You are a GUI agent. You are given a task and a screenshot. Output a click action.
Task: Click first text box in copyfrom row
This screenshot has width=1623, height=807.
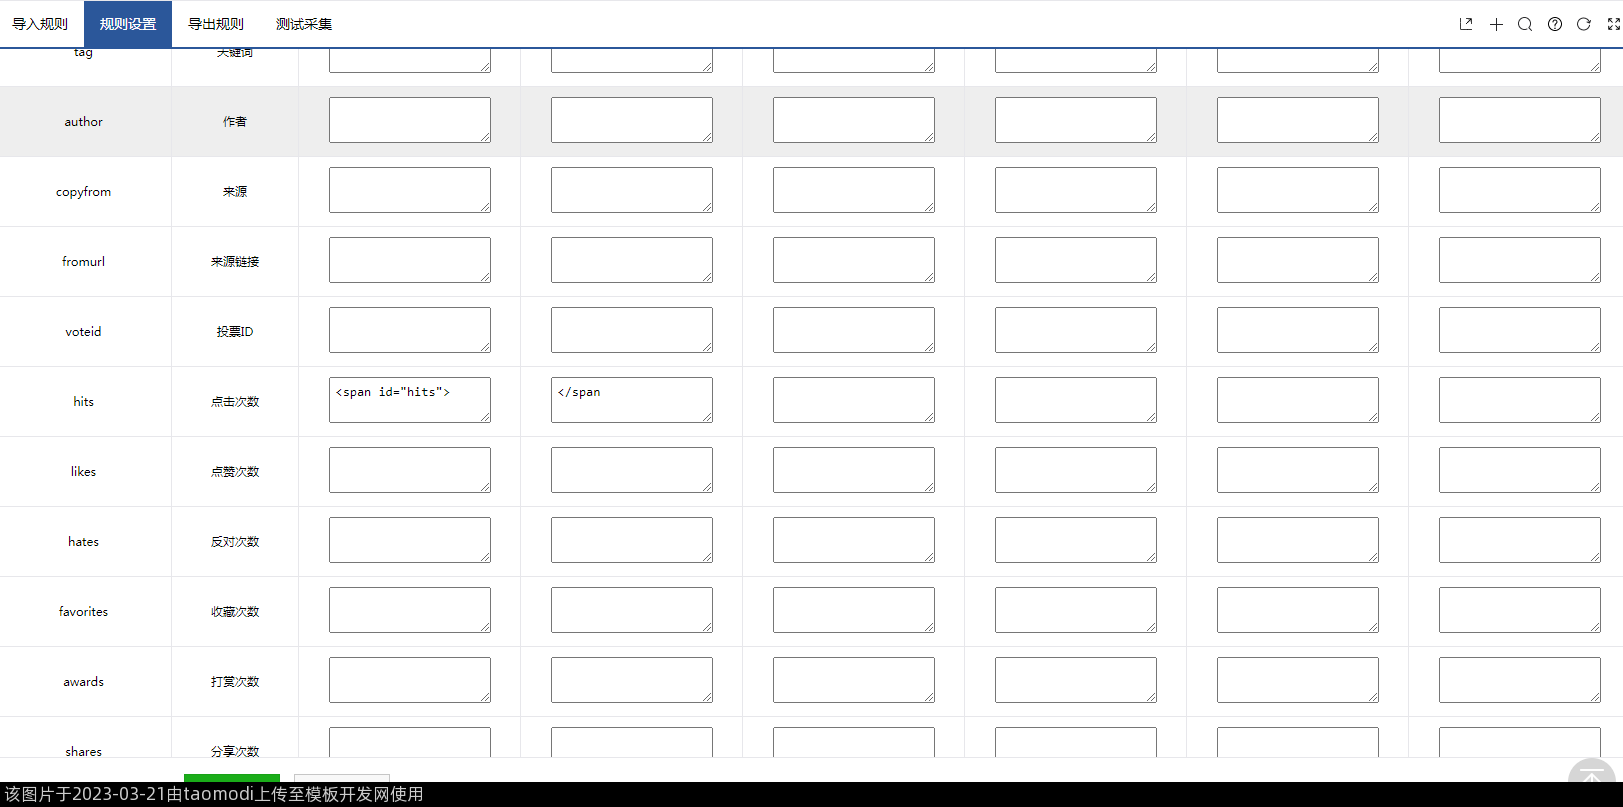[x=410, y=190]
